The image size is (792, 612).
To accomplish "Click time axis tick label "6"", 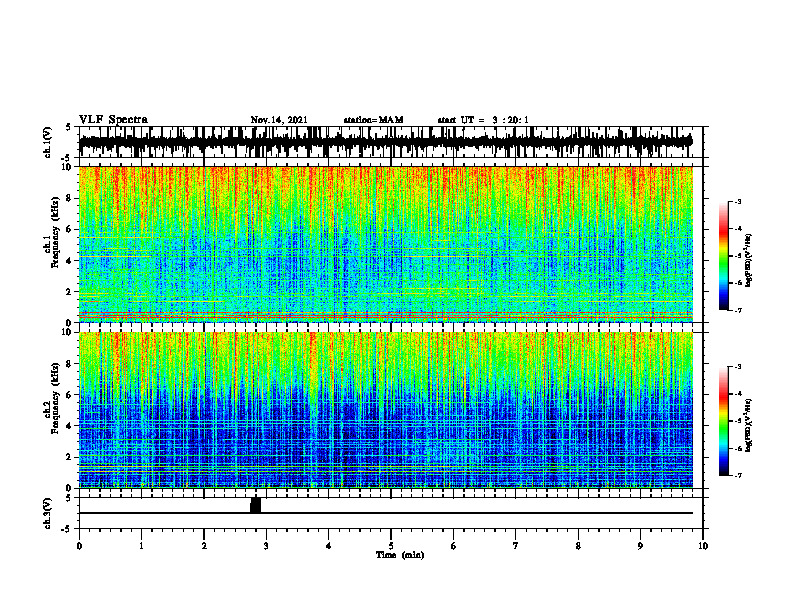I will 454,546.
